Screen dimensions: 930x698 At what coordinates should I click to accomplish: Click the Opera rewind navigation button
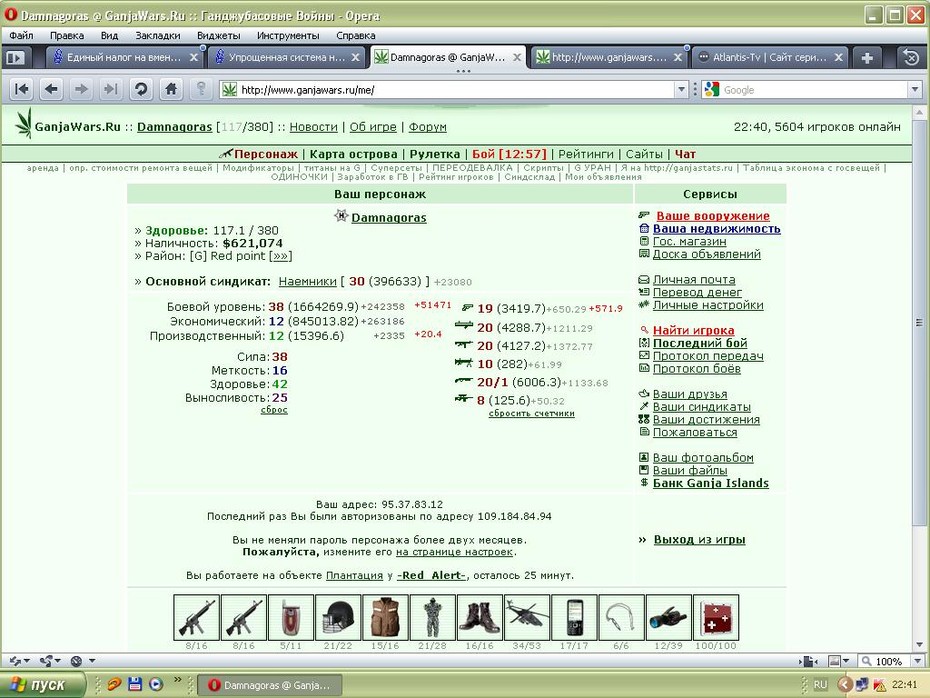tap(22, 90)
